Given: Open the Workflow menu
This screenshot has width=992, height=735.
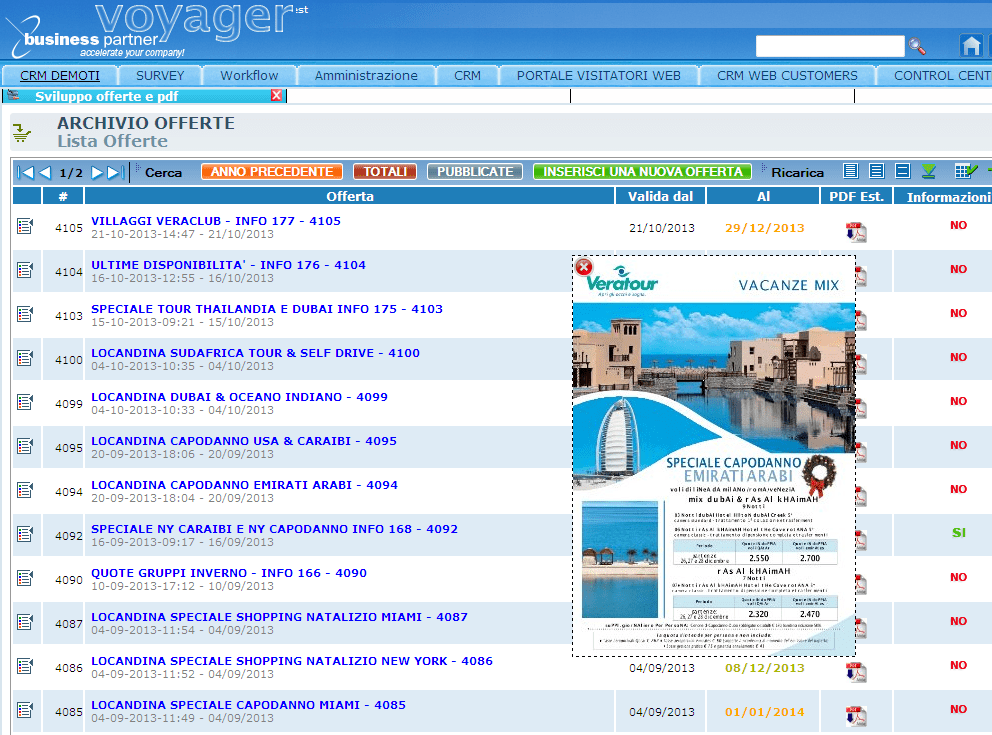Looking at the screenshot, I should pos(249,76).
